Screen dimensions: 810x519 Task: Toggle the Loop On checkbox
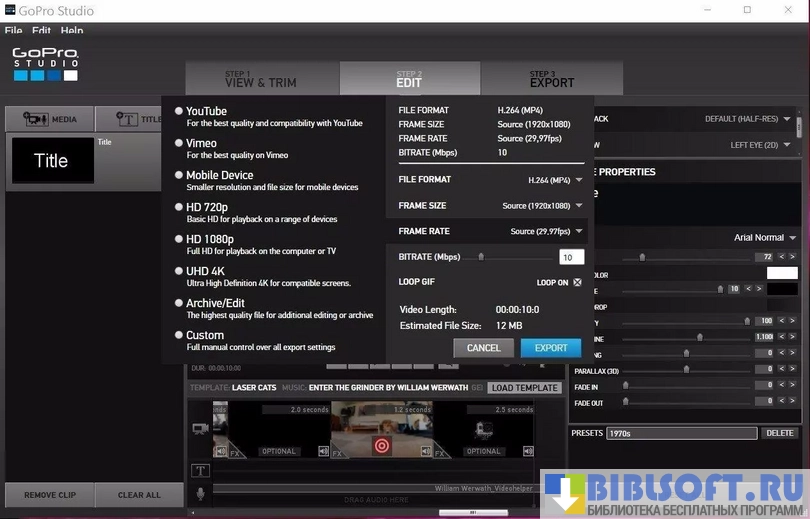tap(577, 283)
